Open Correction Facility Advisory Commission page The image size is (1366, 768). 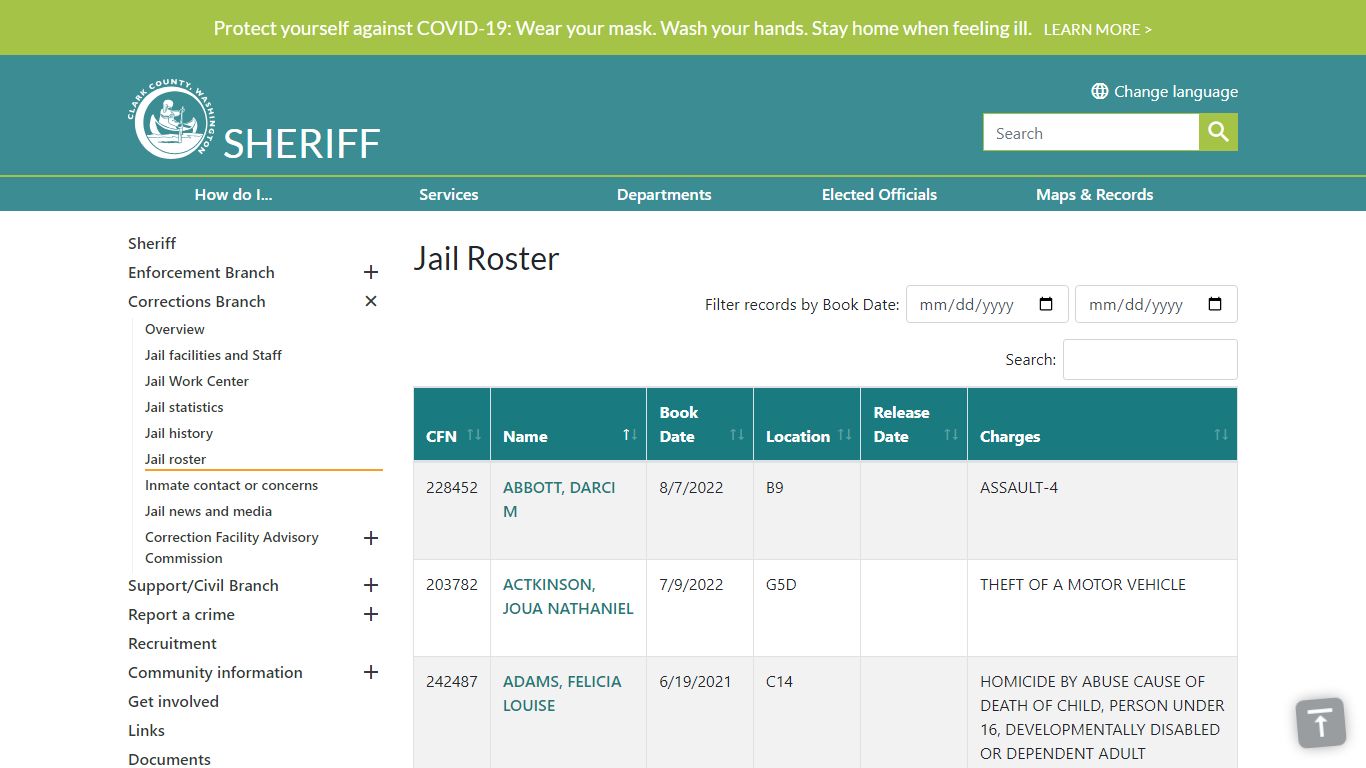click(232, 547)
